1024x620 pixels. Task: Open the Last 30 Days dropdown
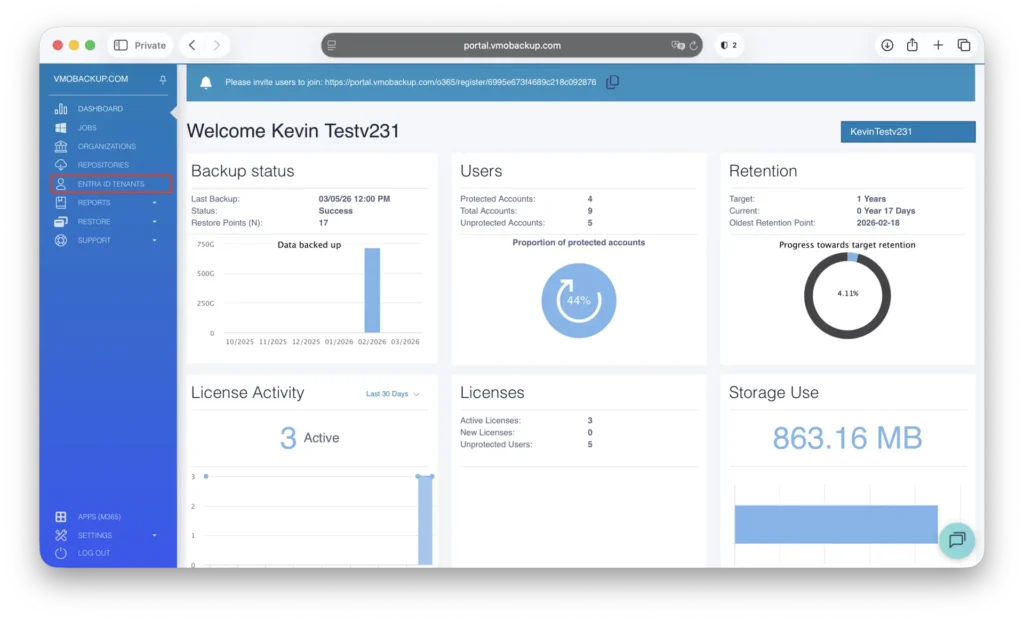[x=392, y=394]
